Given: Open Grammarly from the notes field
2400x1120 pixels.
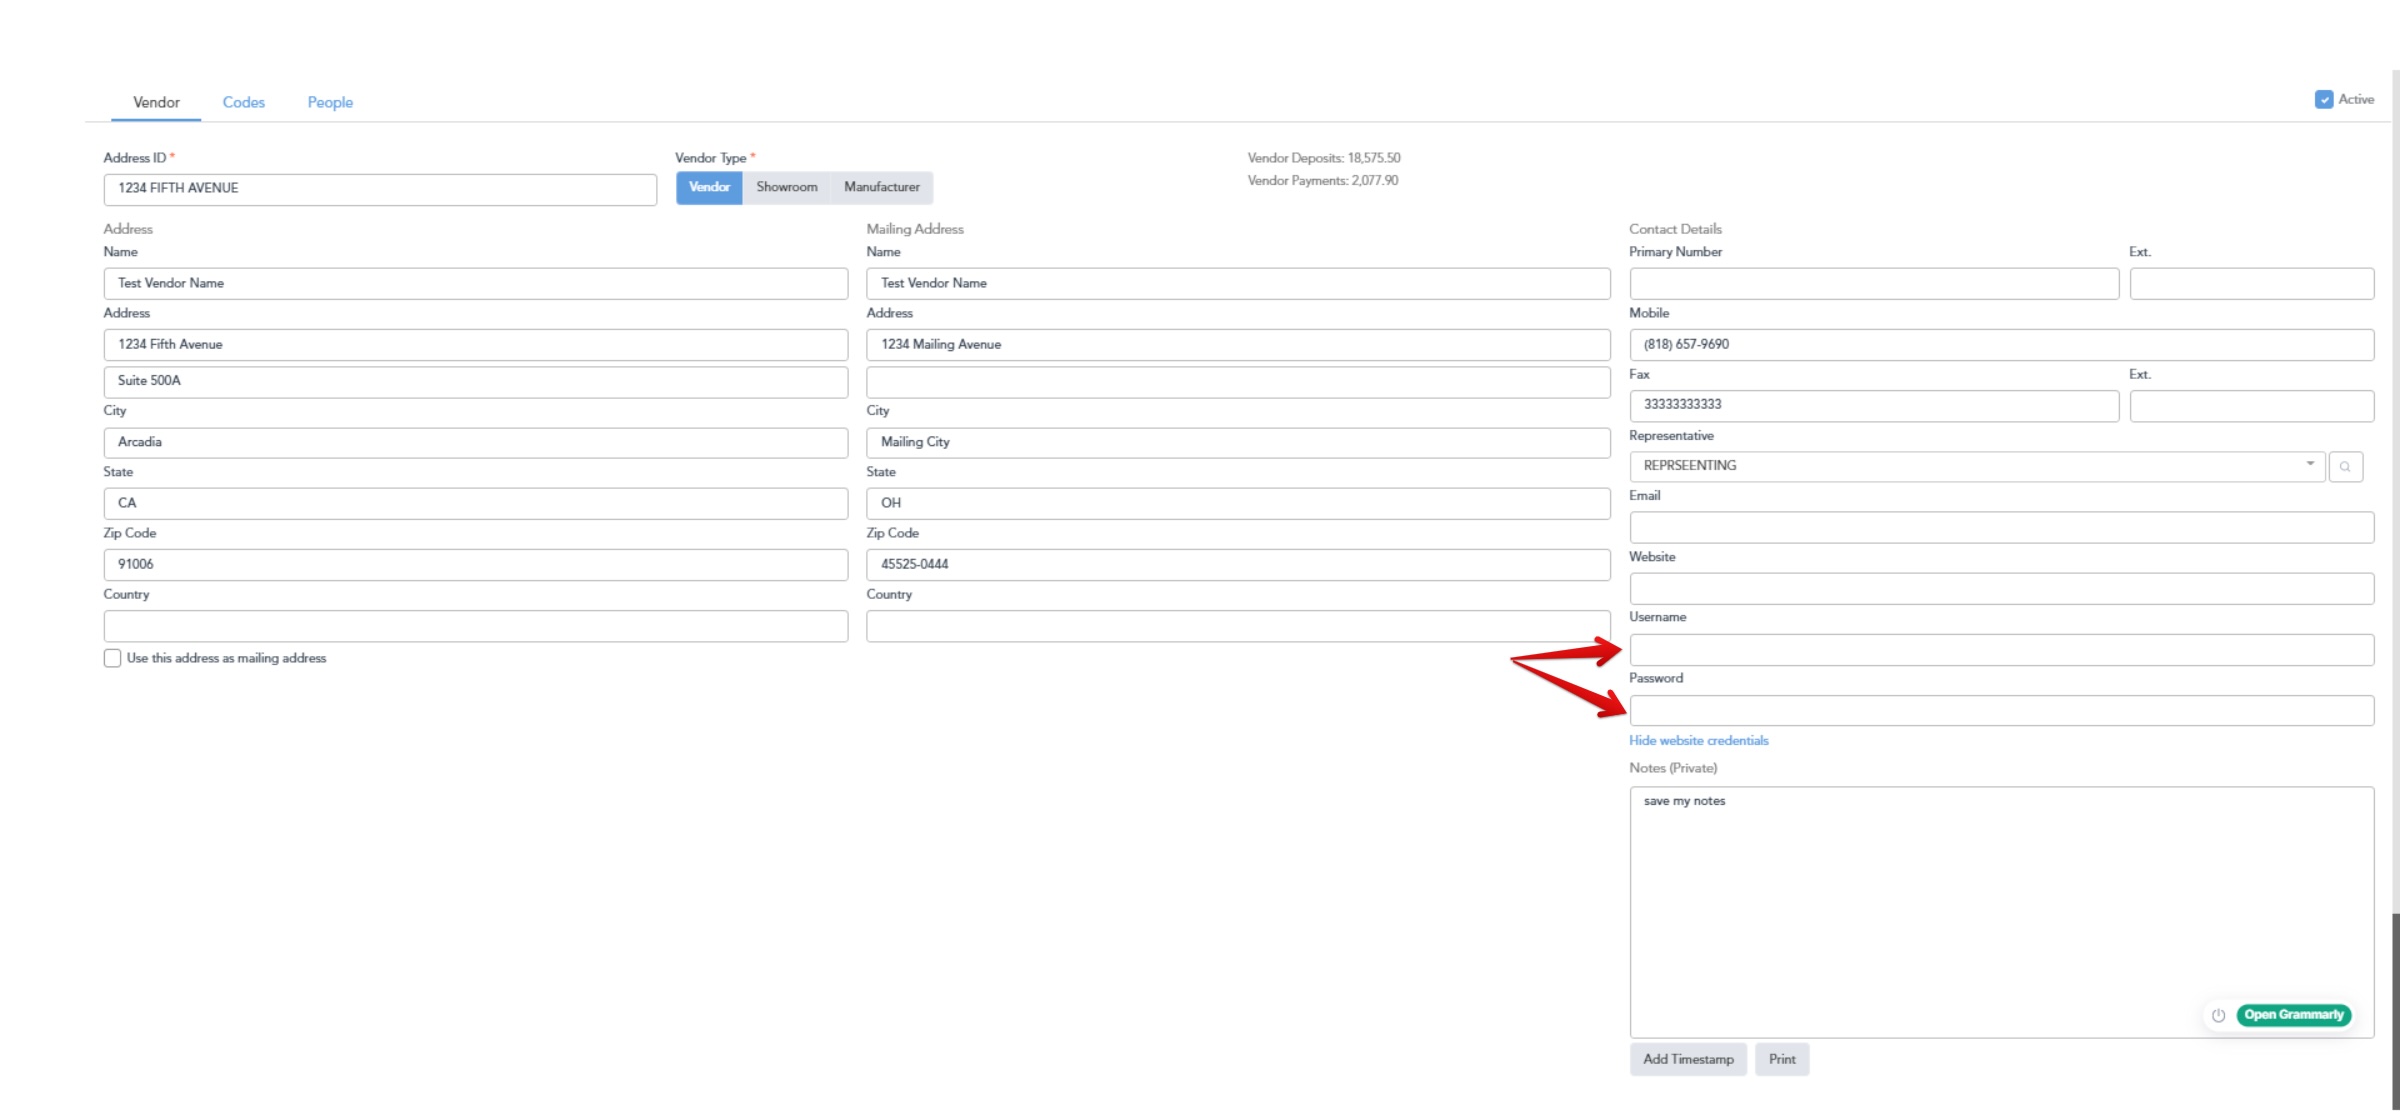Looking at the screenshot, I should tap(2293, 1015).
